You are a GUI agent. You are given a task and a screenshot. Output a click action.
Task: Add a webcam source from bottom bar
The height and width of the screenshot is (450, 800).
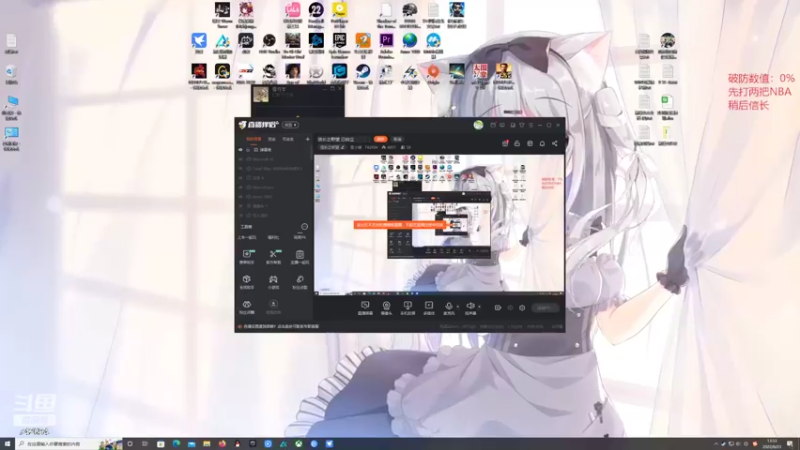(386, 308)
